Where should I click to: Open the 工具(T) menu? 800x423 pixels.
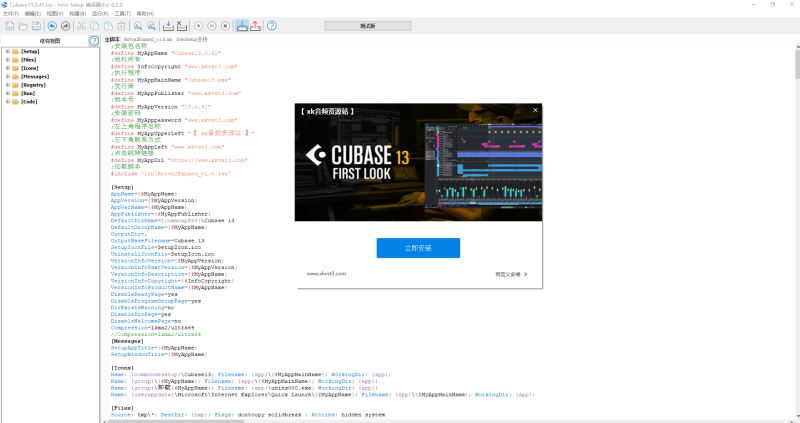tap(122, 14)
